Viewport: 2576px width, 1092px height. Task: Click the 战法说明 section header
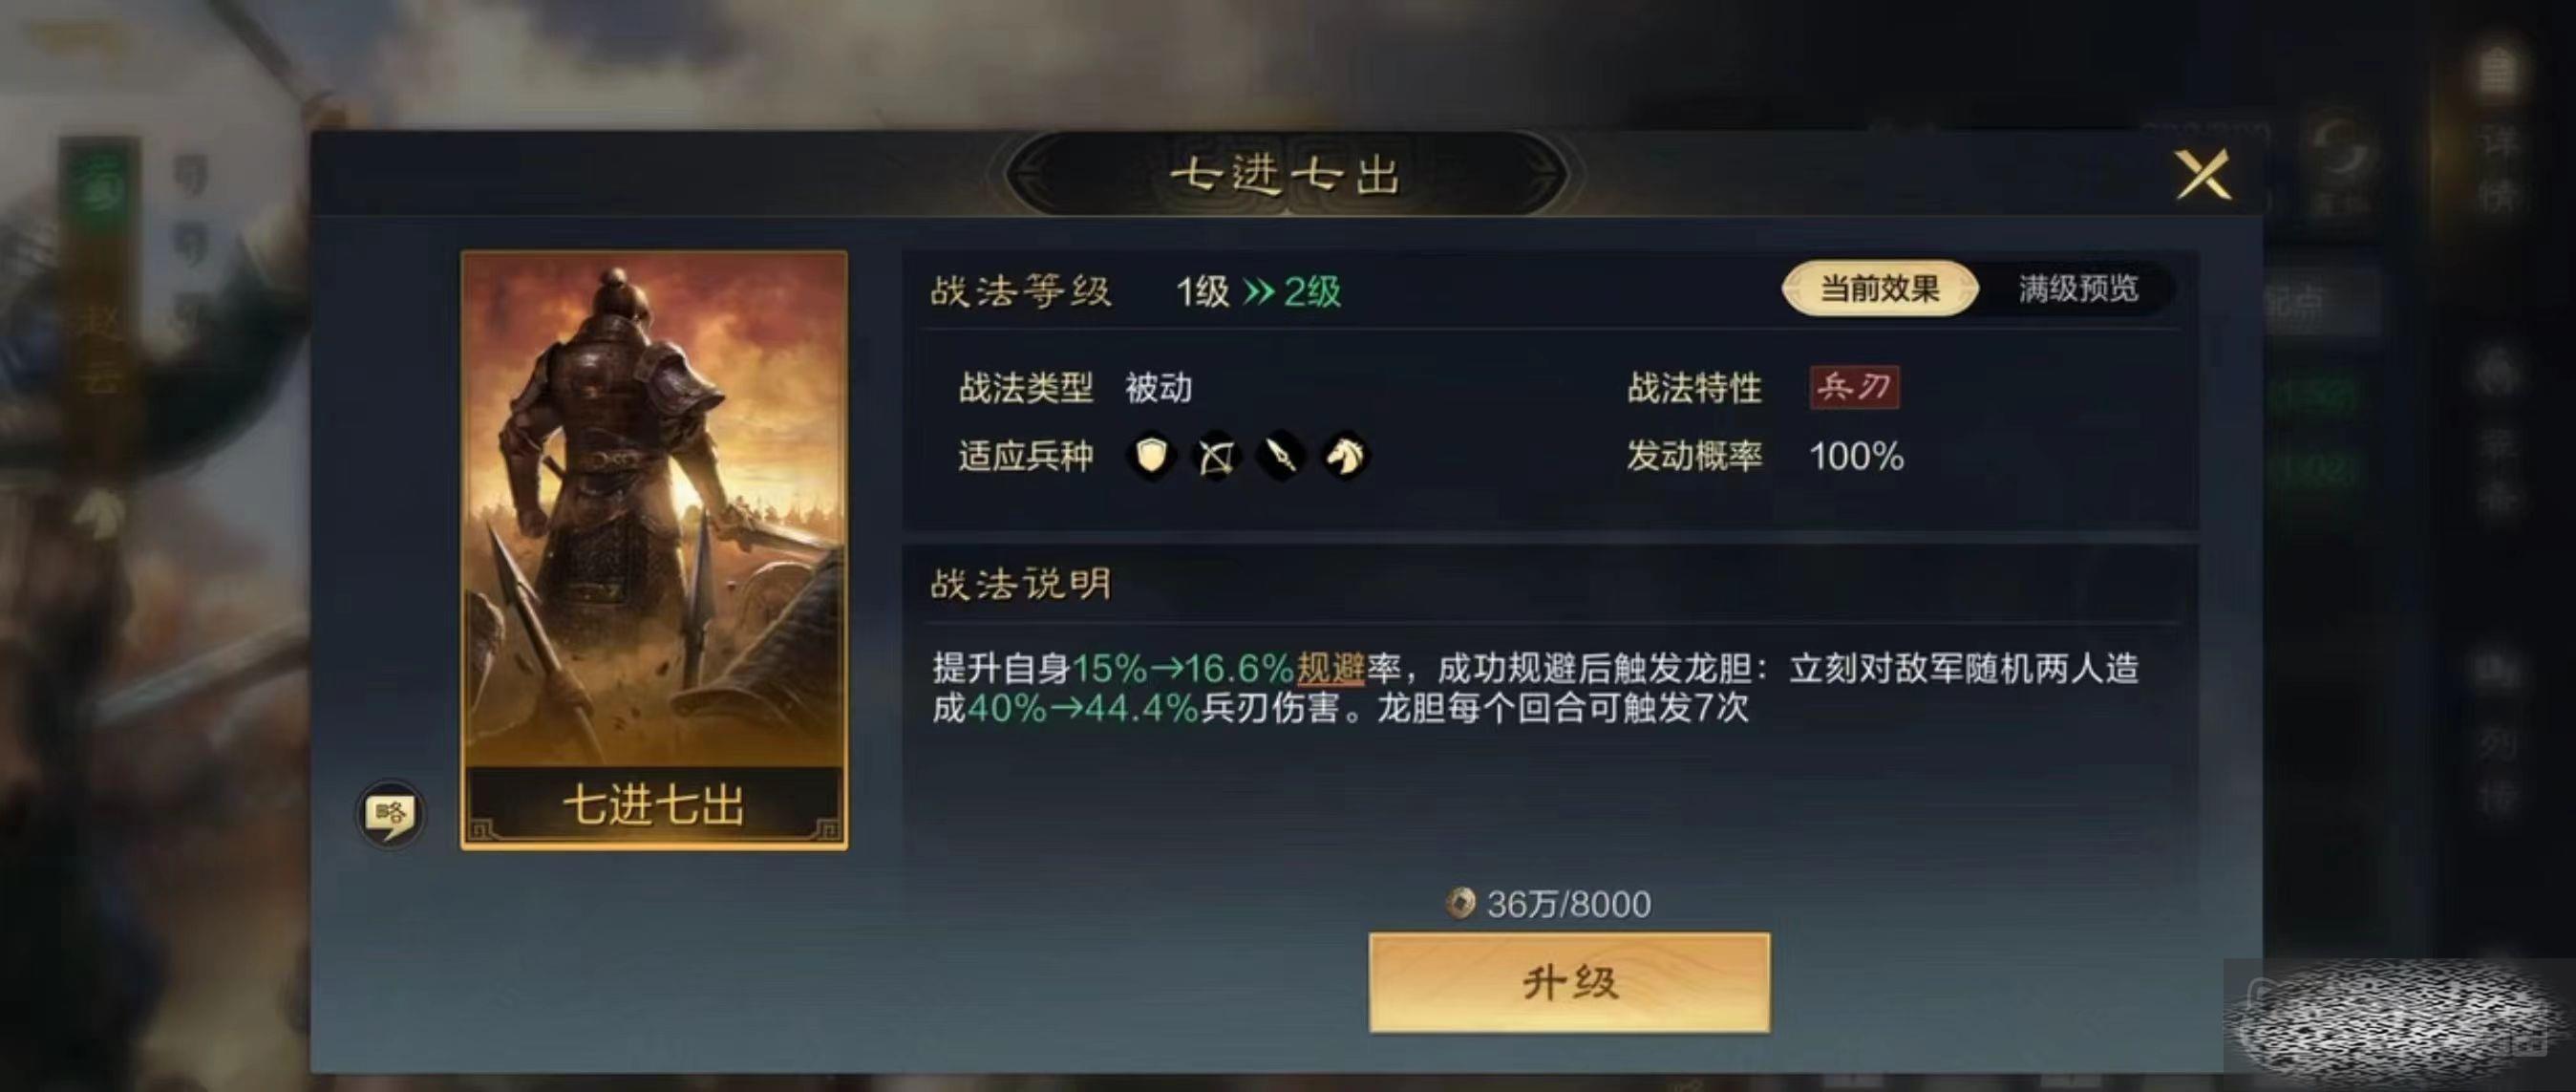1021,583
